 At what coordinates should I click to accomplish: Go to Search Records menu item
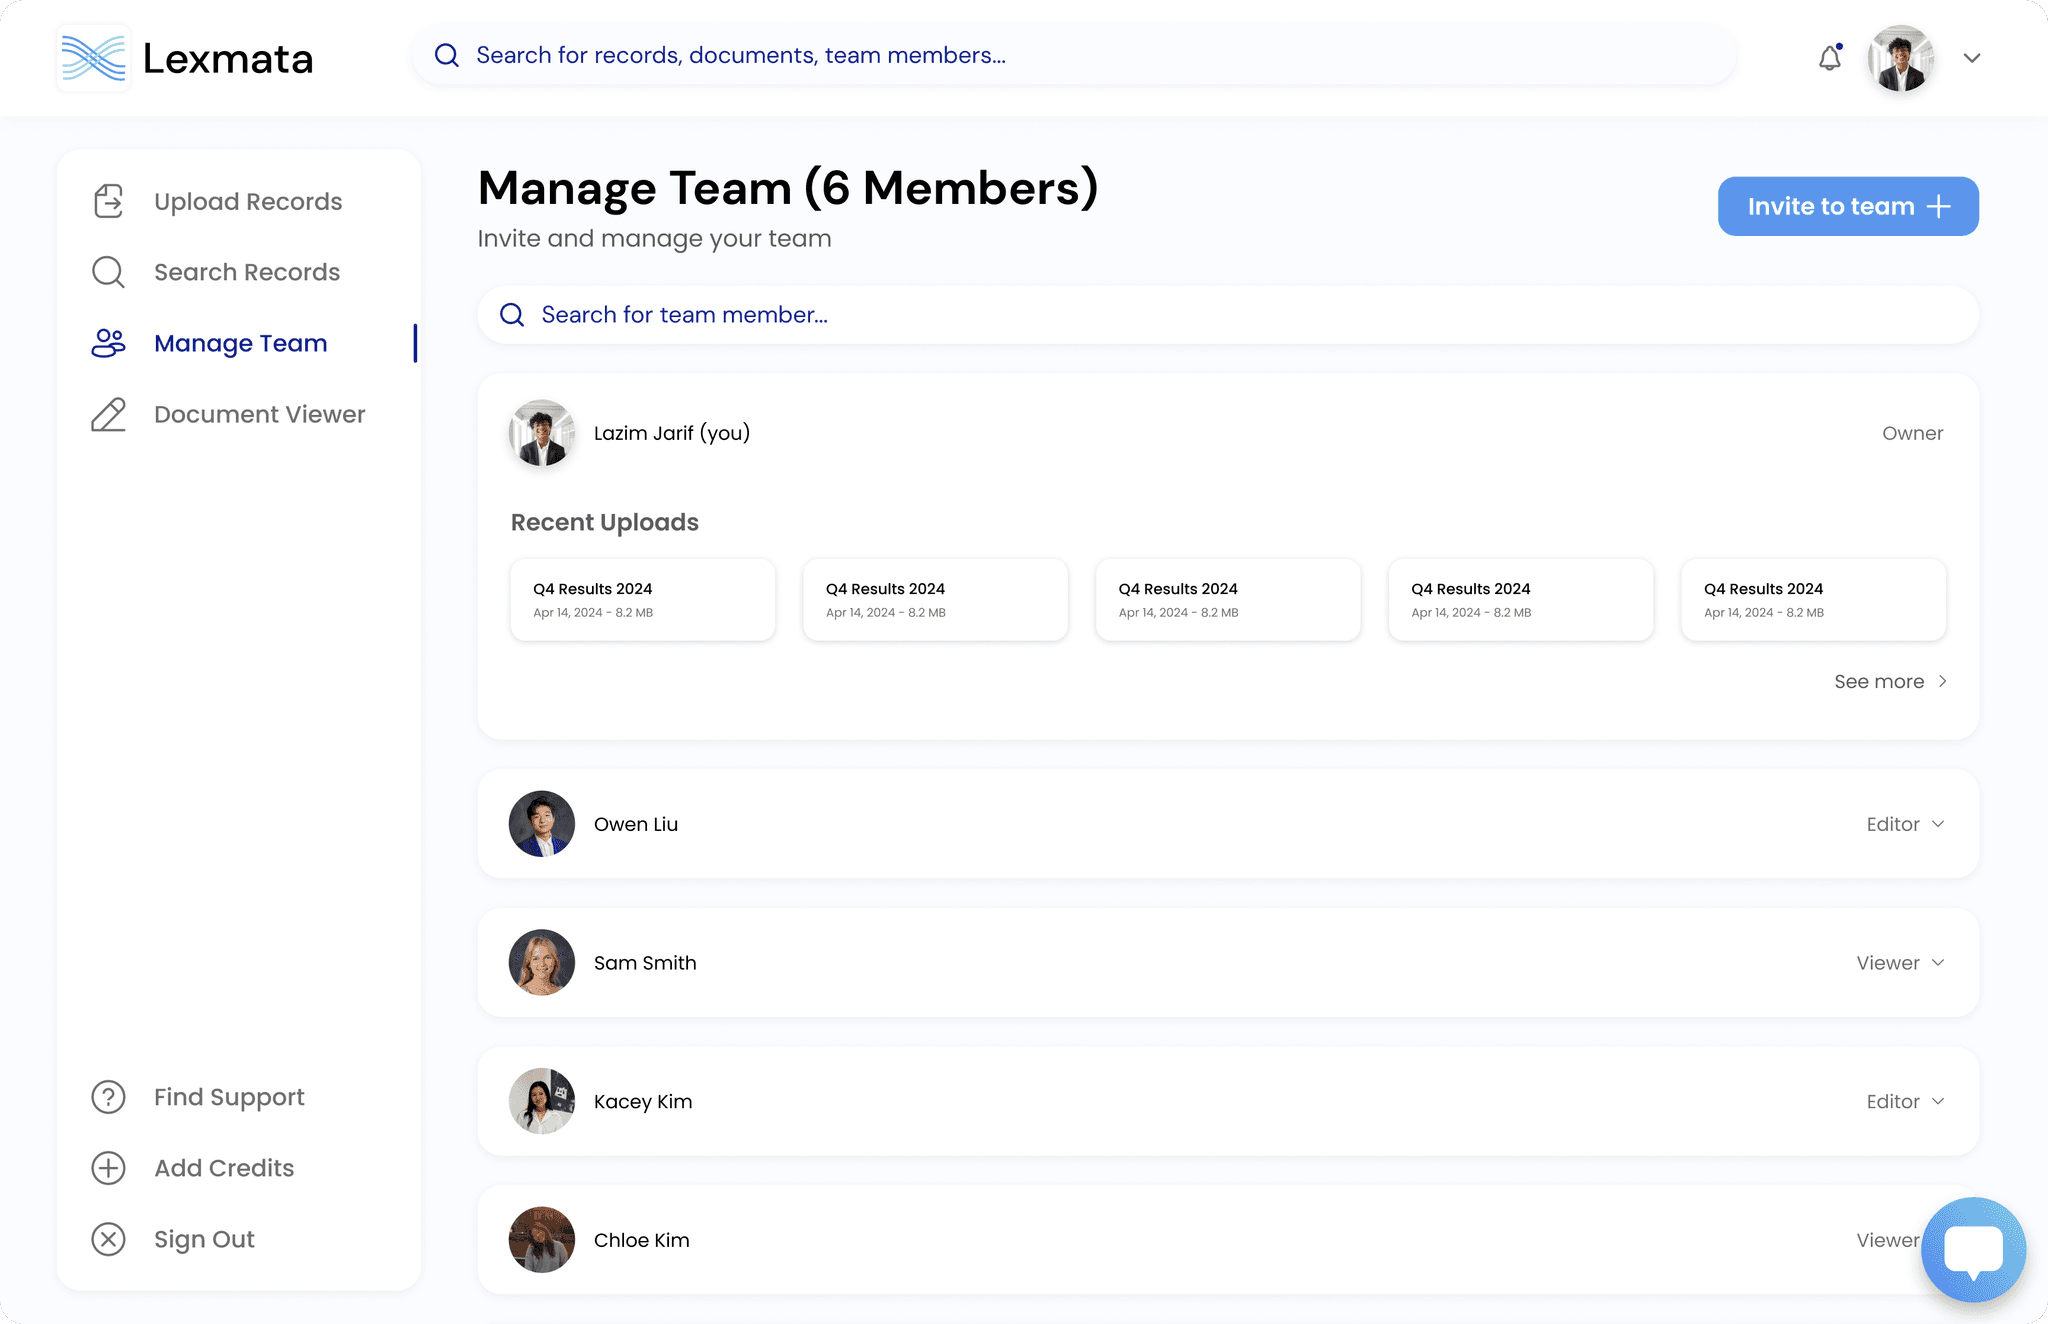coord(246,272)
